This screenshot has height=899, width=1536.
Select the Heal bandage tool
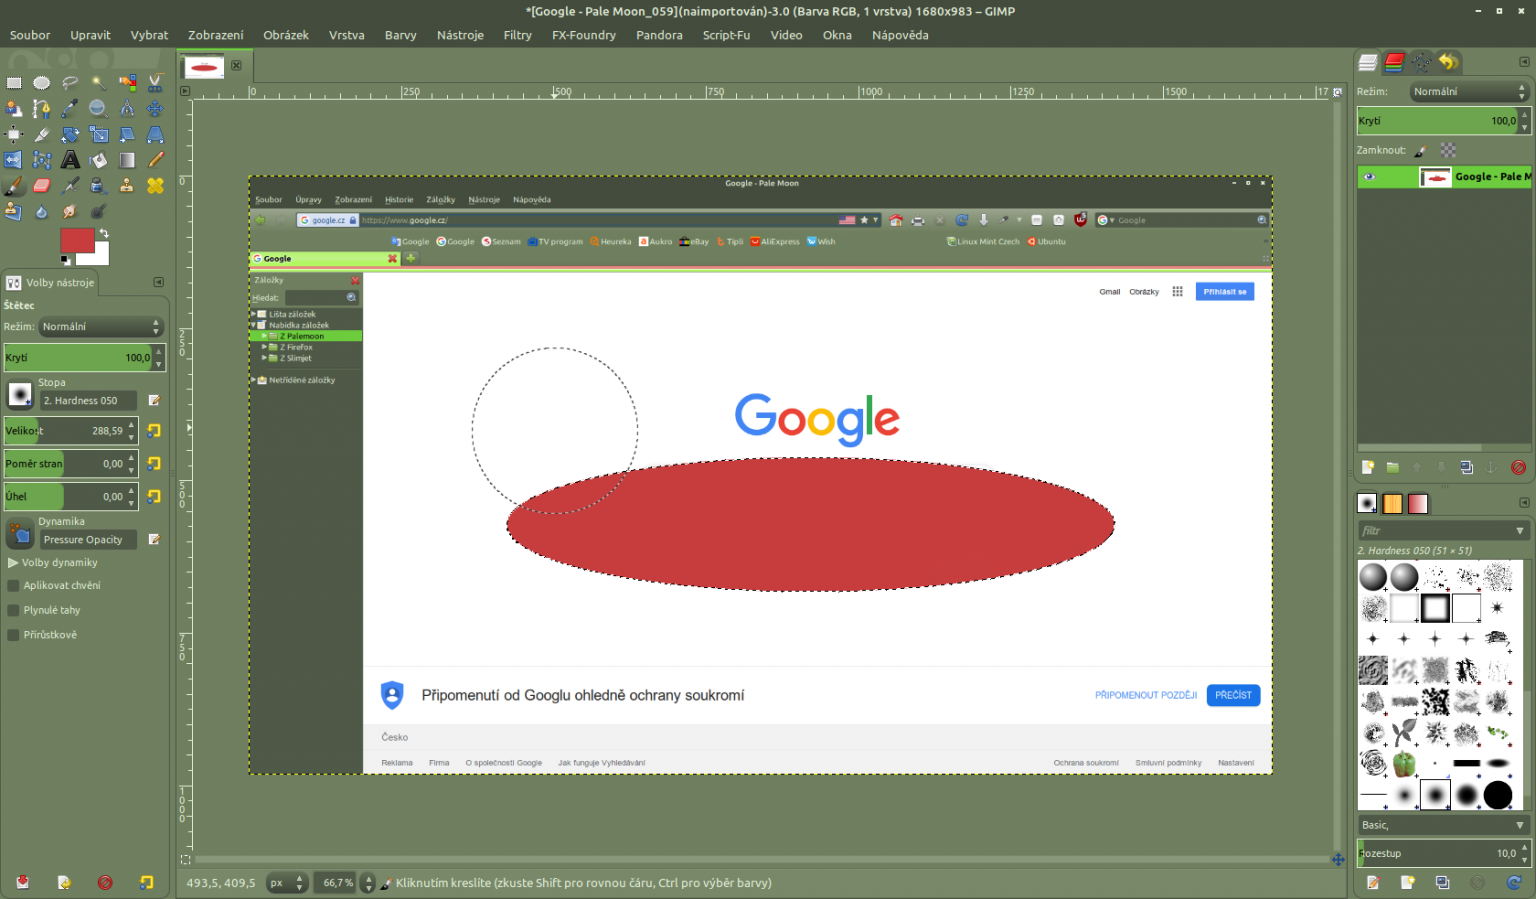155,186
